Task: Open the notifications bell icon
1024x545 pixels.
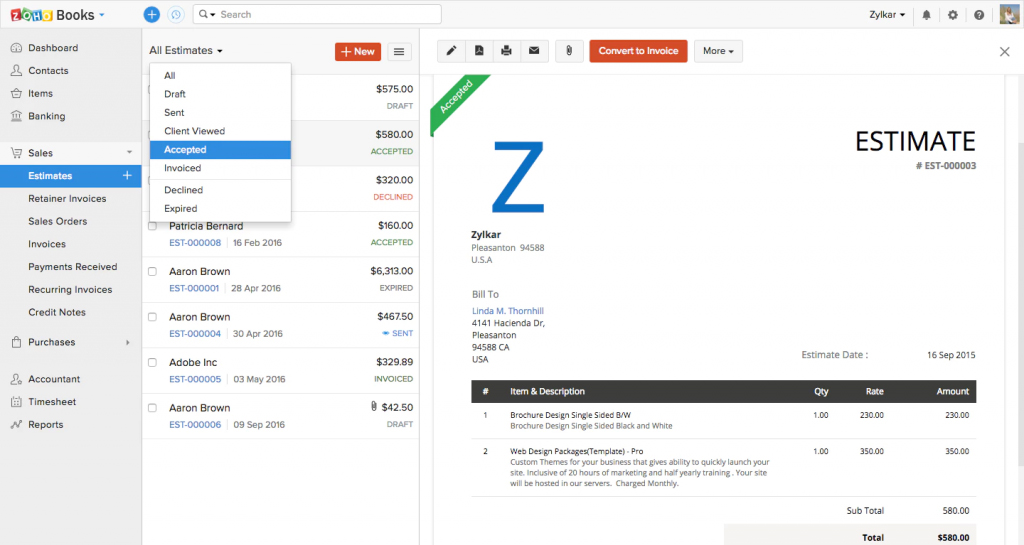Action: (927, 15)
